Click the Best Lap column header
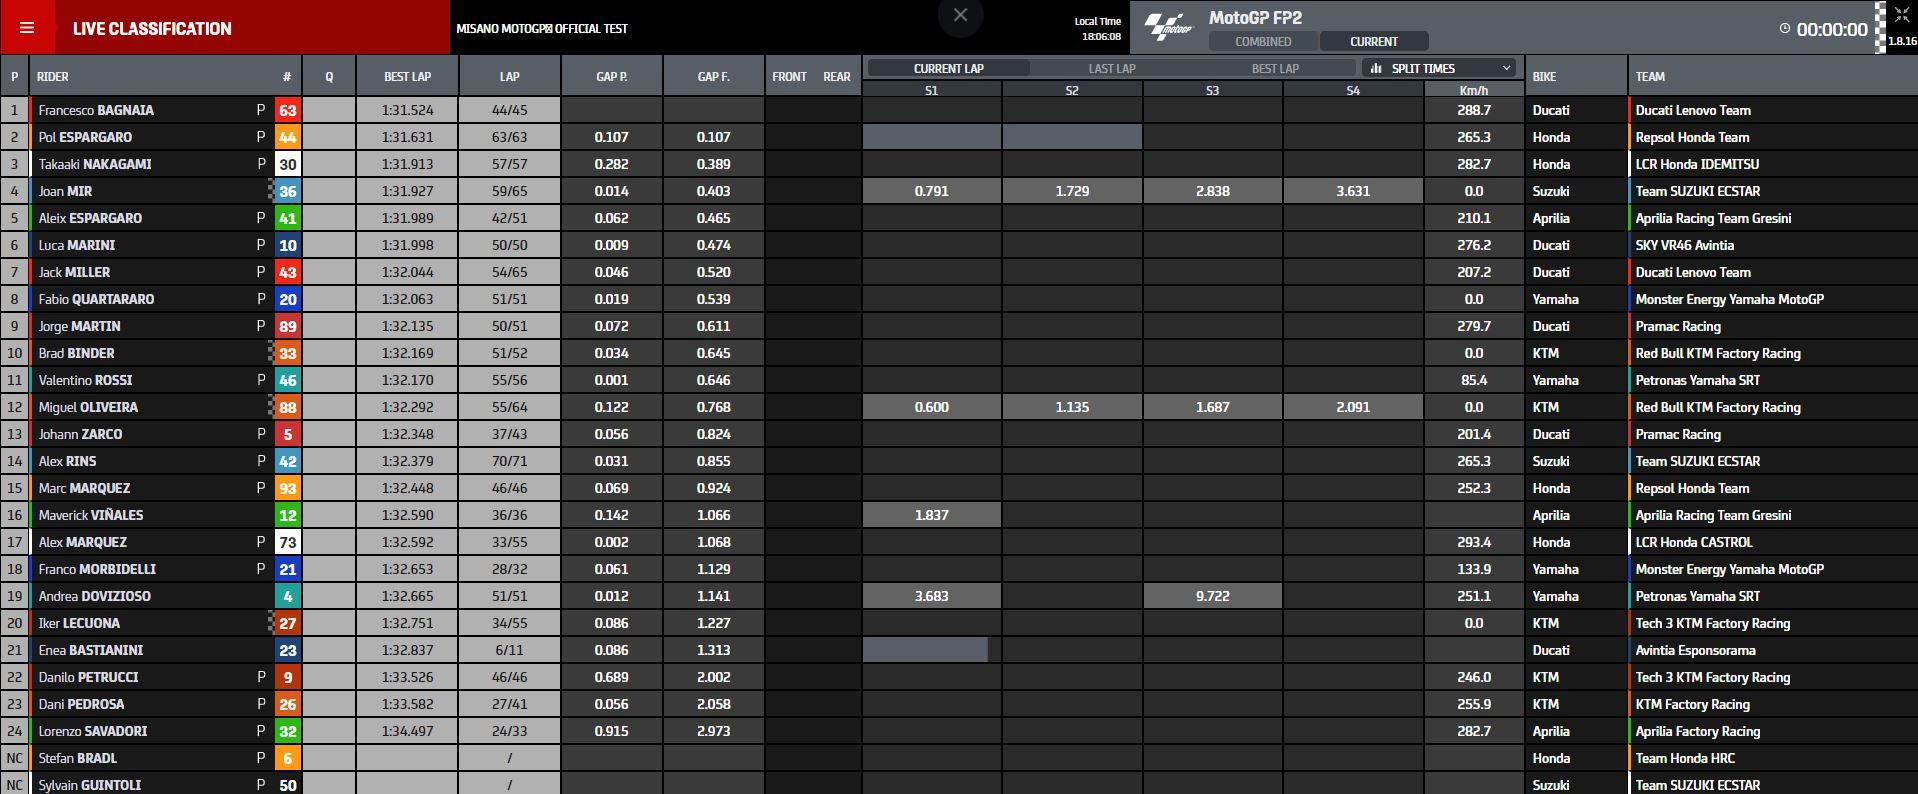Image resolution: width=1918 pixels, height=794 pixels. point(407,76)
